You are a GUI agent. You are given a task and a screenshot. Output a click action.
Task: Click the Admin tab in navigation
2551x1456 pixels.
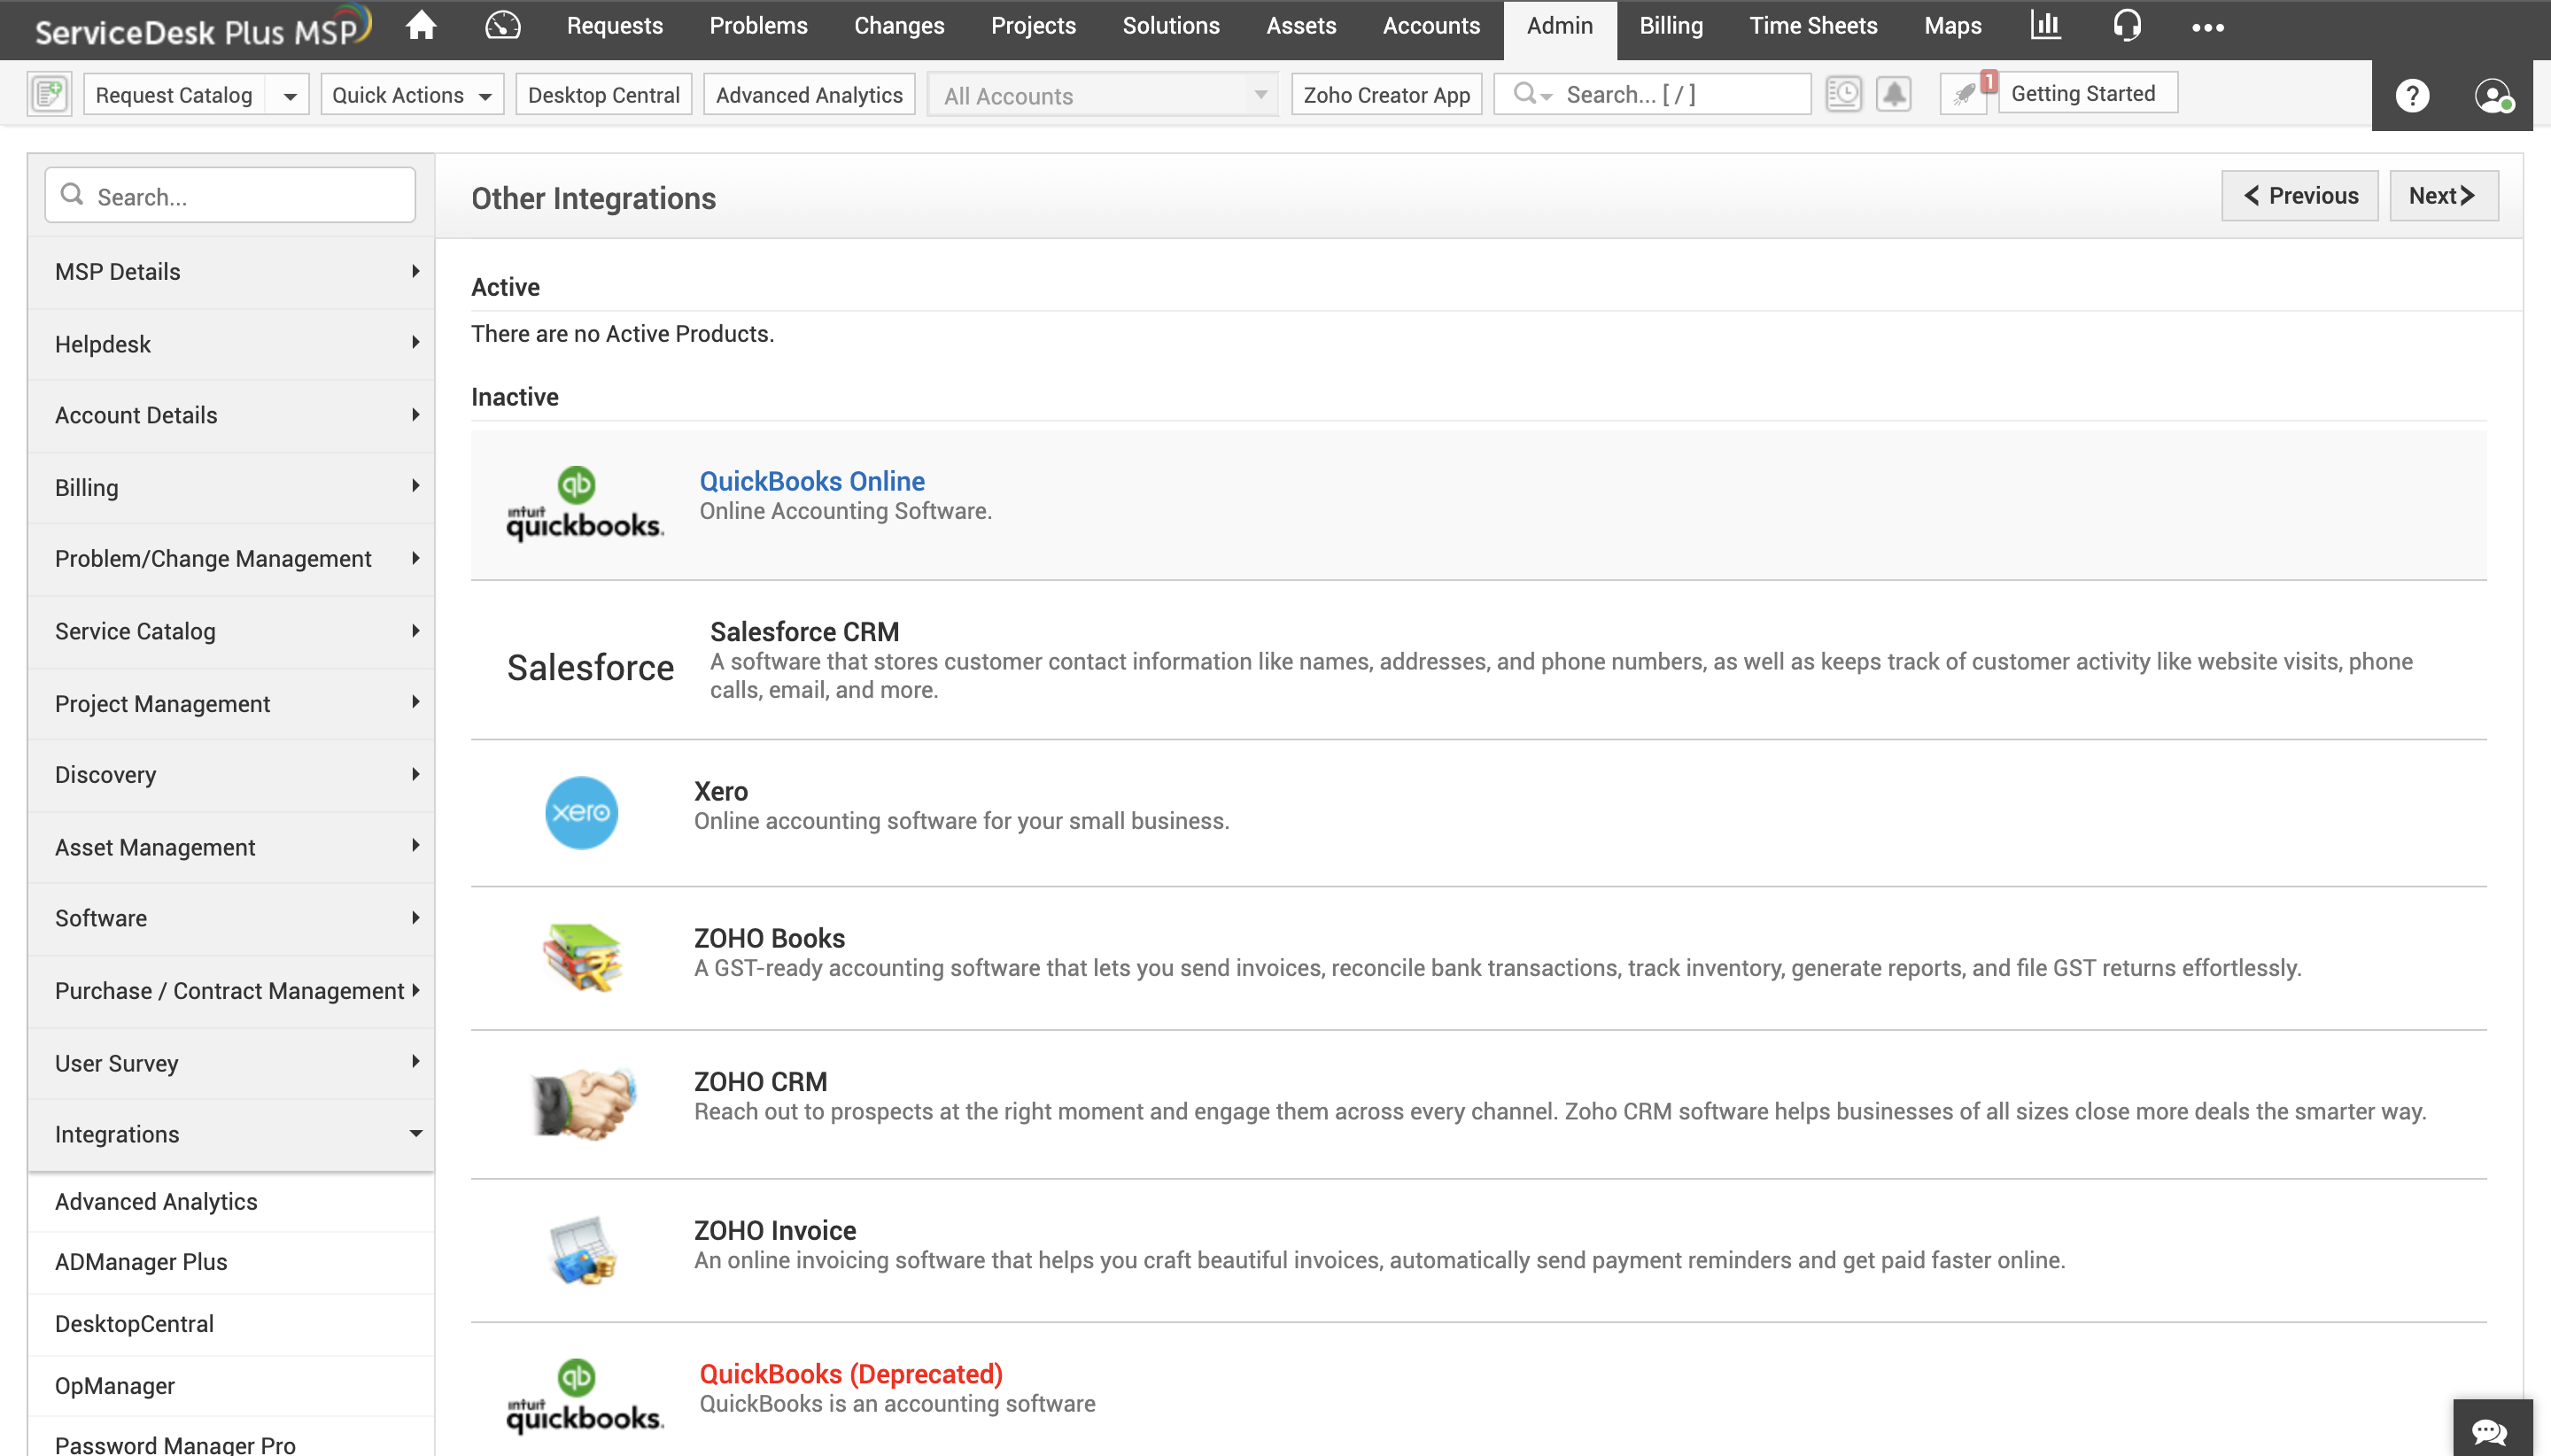point(1559,27)
